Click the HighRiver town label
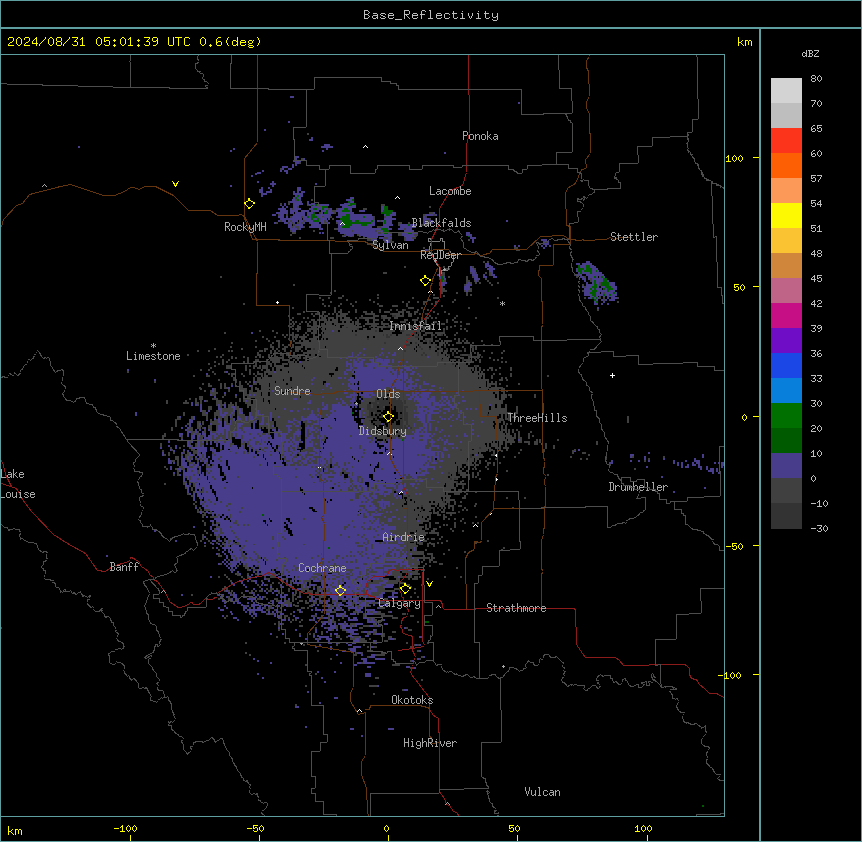 click(x=430, y=743)
